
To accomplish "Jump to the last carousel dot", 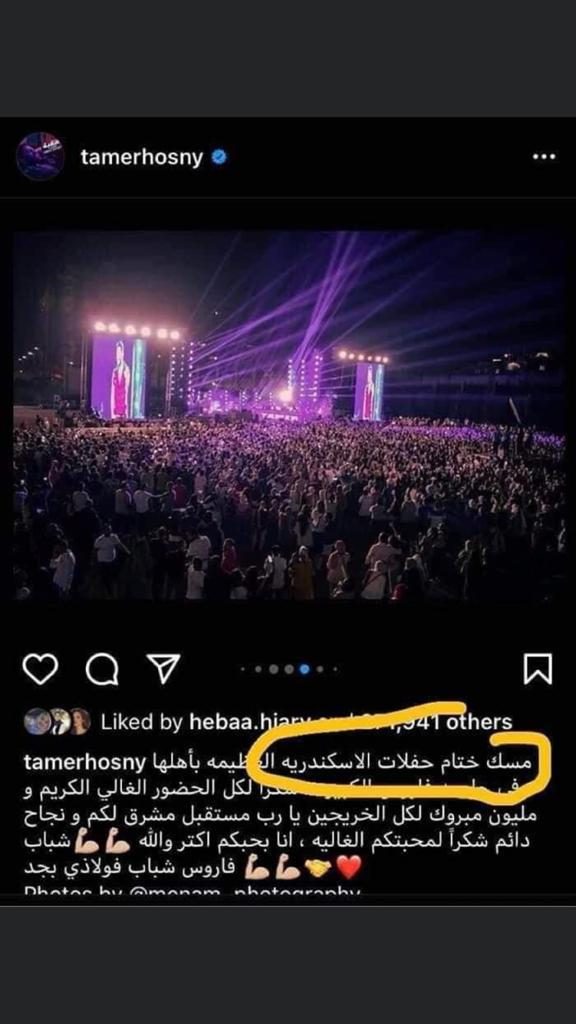I will (x=335, y=669).
